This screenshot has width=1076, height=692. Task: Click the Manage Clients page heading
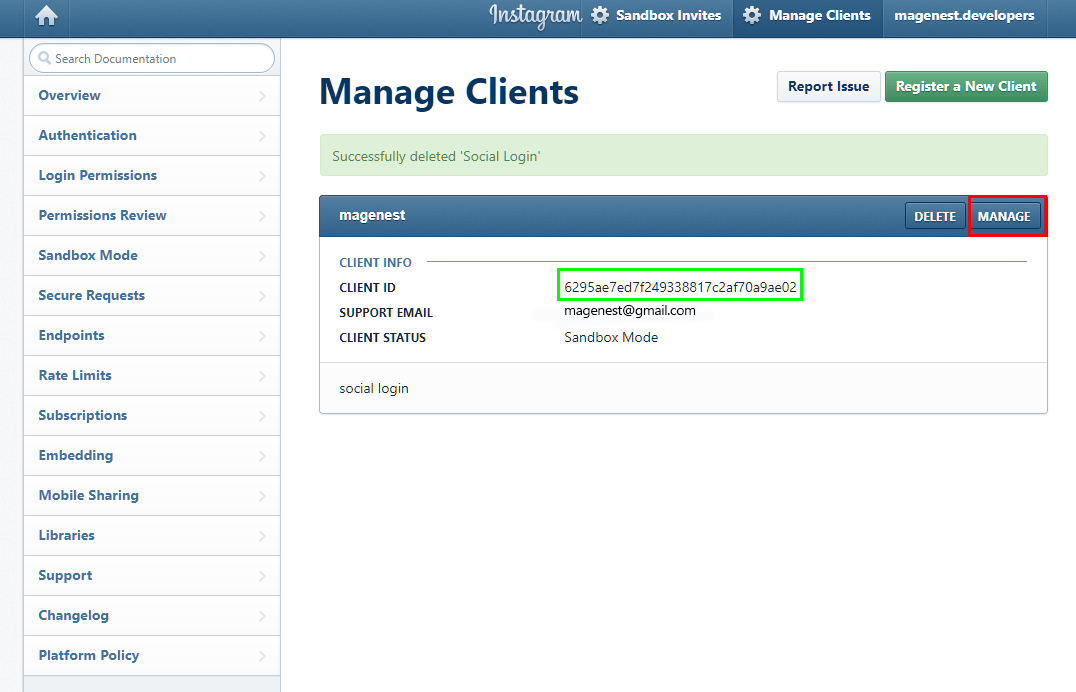pos(449,91)
